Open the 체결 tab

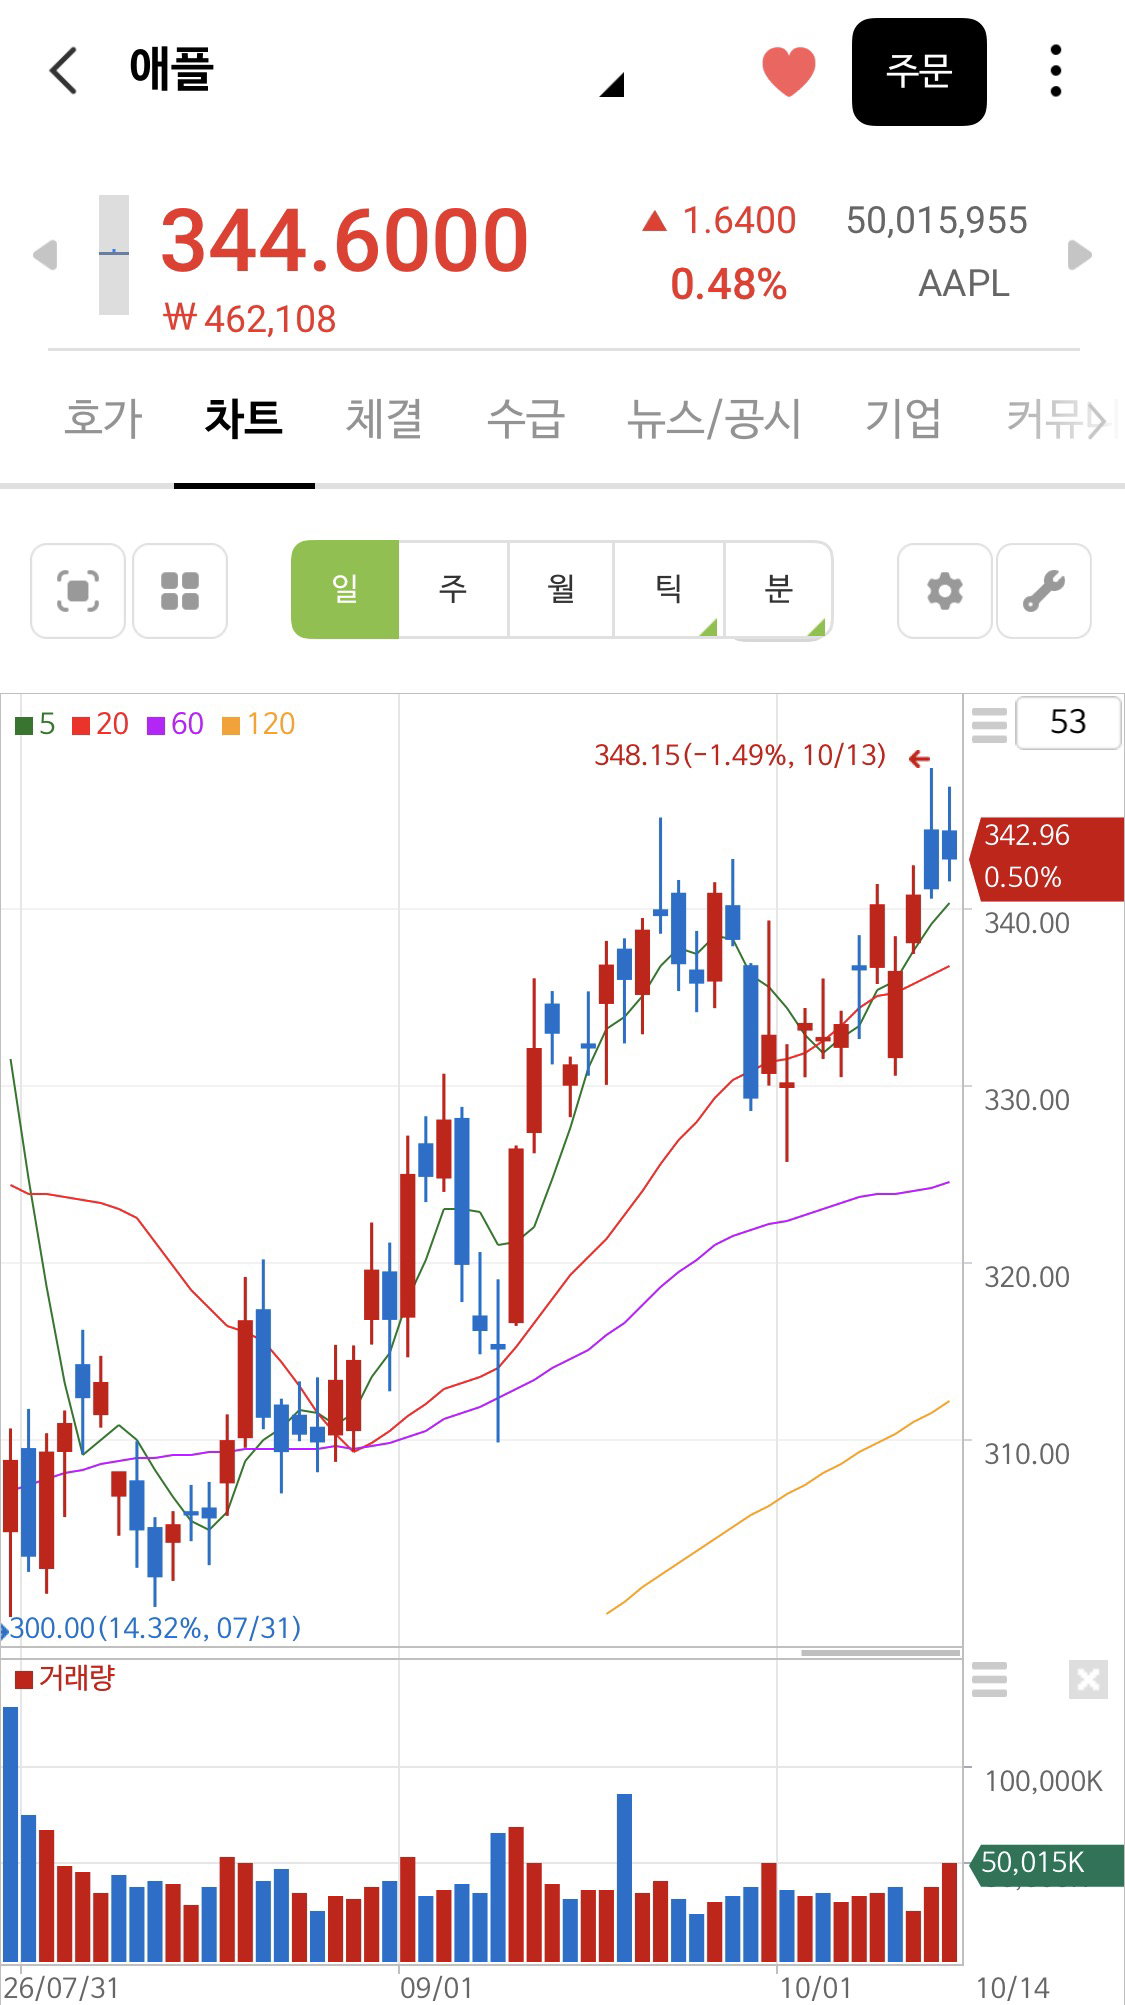[x=384, y=418]
